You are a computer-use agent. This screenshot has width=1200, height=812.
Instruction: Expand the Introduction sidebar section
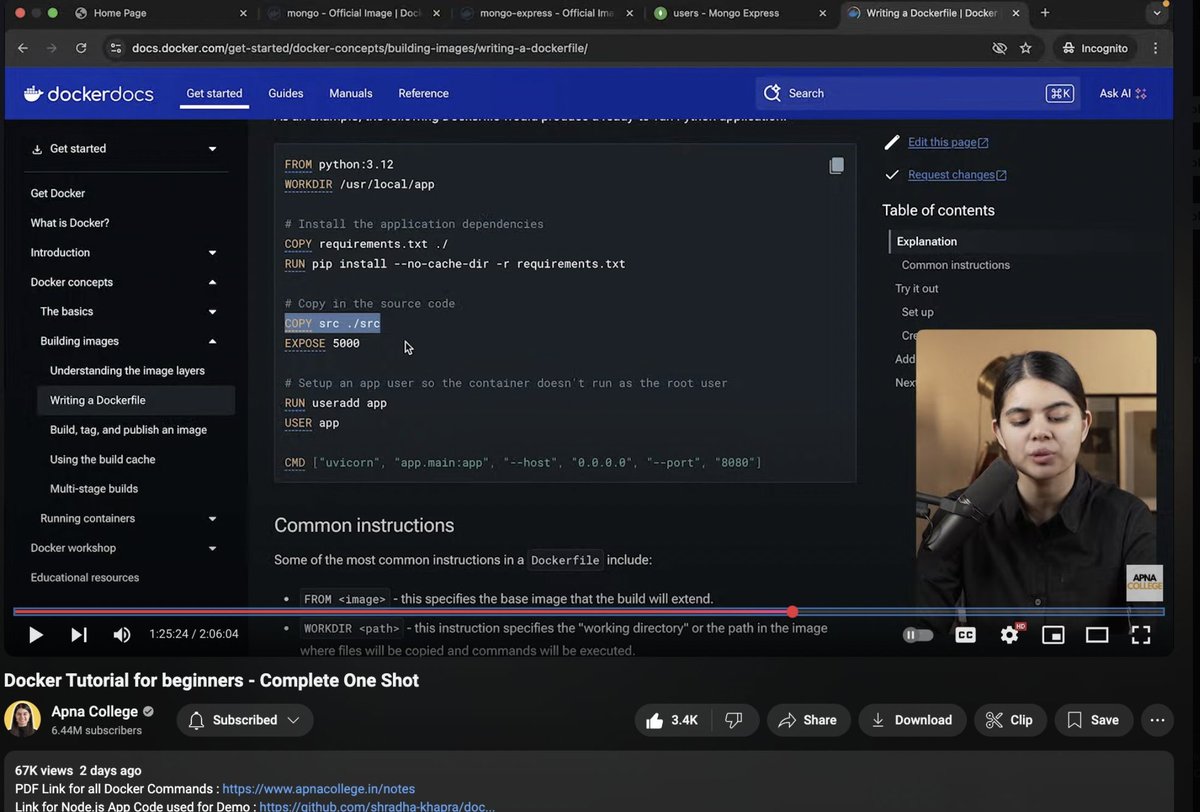(x=212, y=253)
